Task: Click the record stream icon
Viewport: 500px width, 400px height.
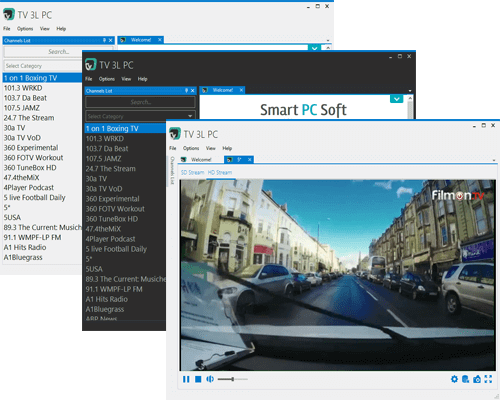Action: (465, 379)
